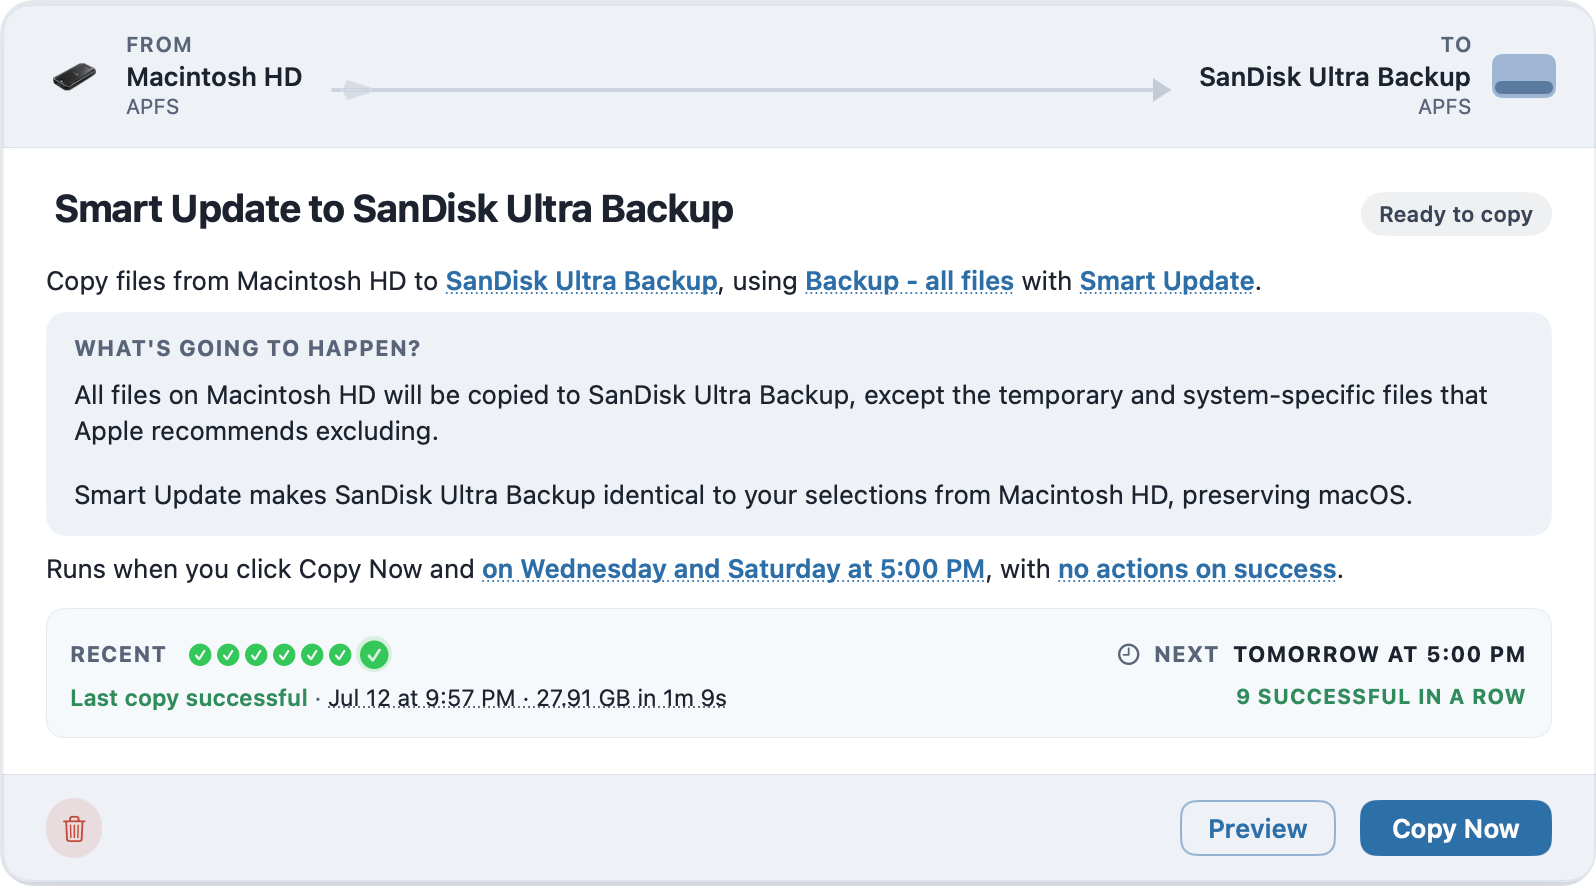
Task: Click the Last copy successful status text
Action: coord(189,698)
